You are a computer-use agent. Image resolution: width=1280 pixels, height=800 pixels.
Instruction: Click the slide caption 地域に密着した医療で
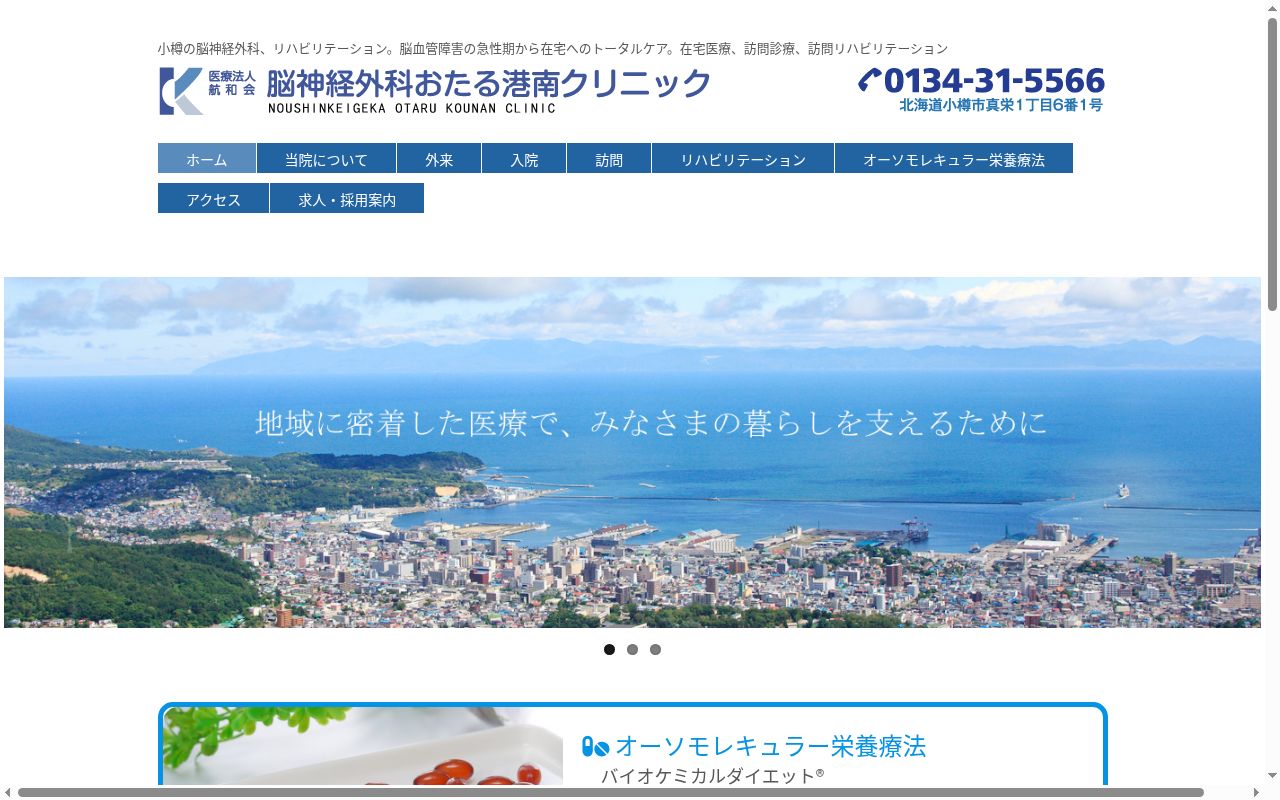(x=651, y=423)
